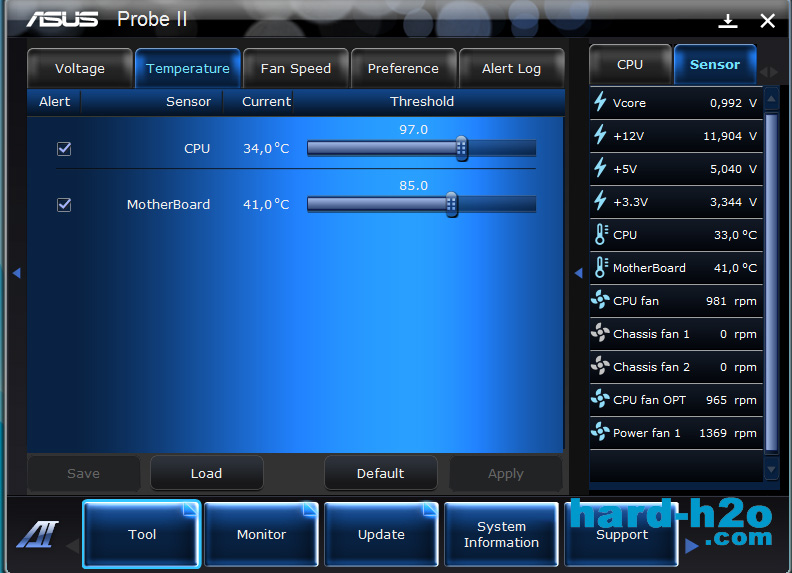
Task: Show next bottom menu items with right arrow
Action: point(691,546)
